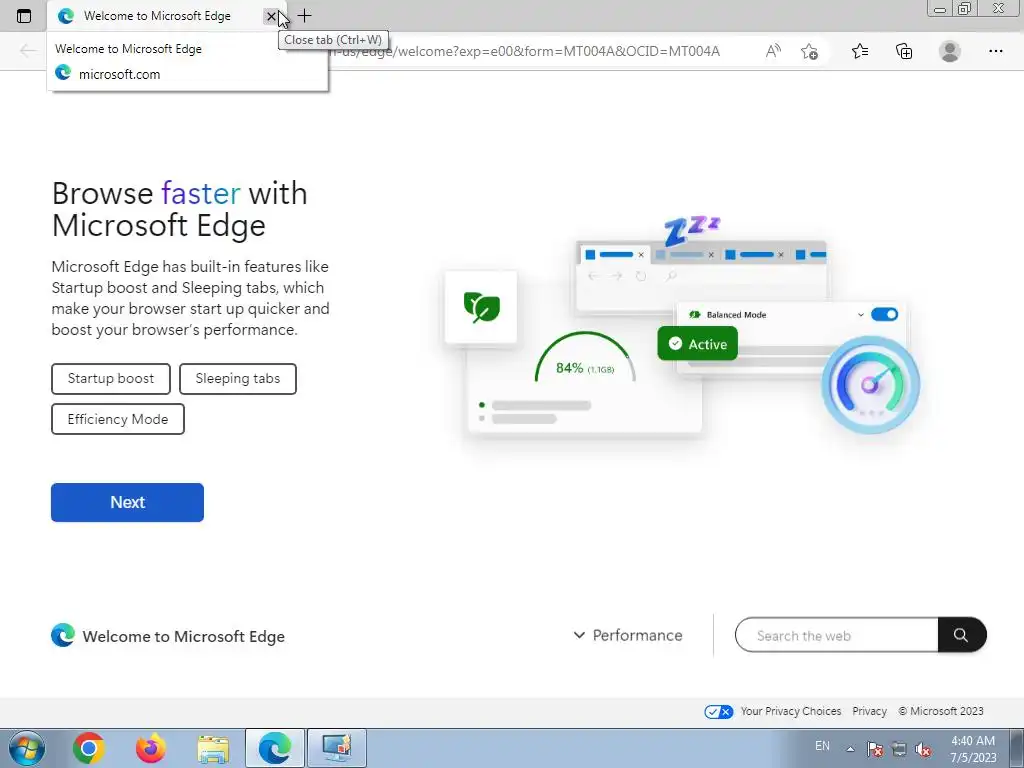Expand the Performance dropdown
Image resolution: width=1024 pixels, height=768 pixels.
628,635
